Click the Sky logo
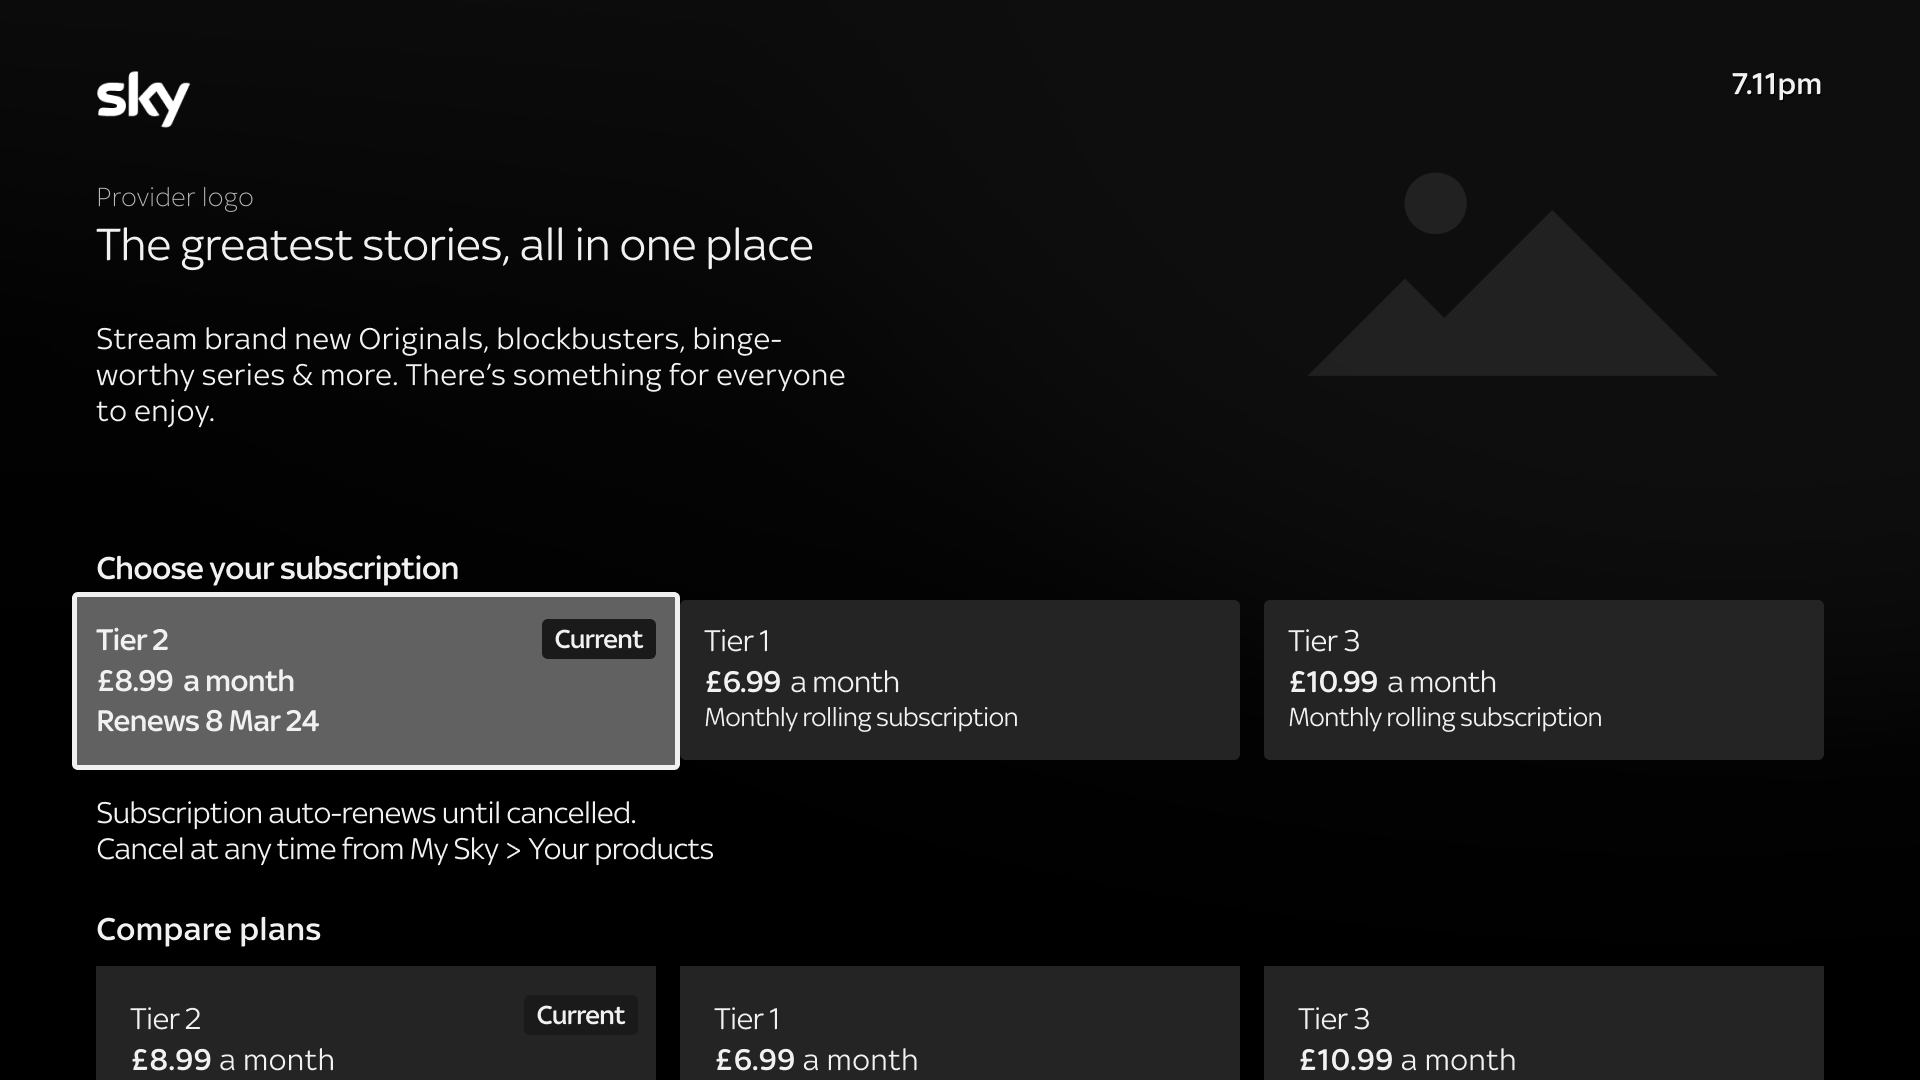Screen dimensions: 1920x1080 143,99
